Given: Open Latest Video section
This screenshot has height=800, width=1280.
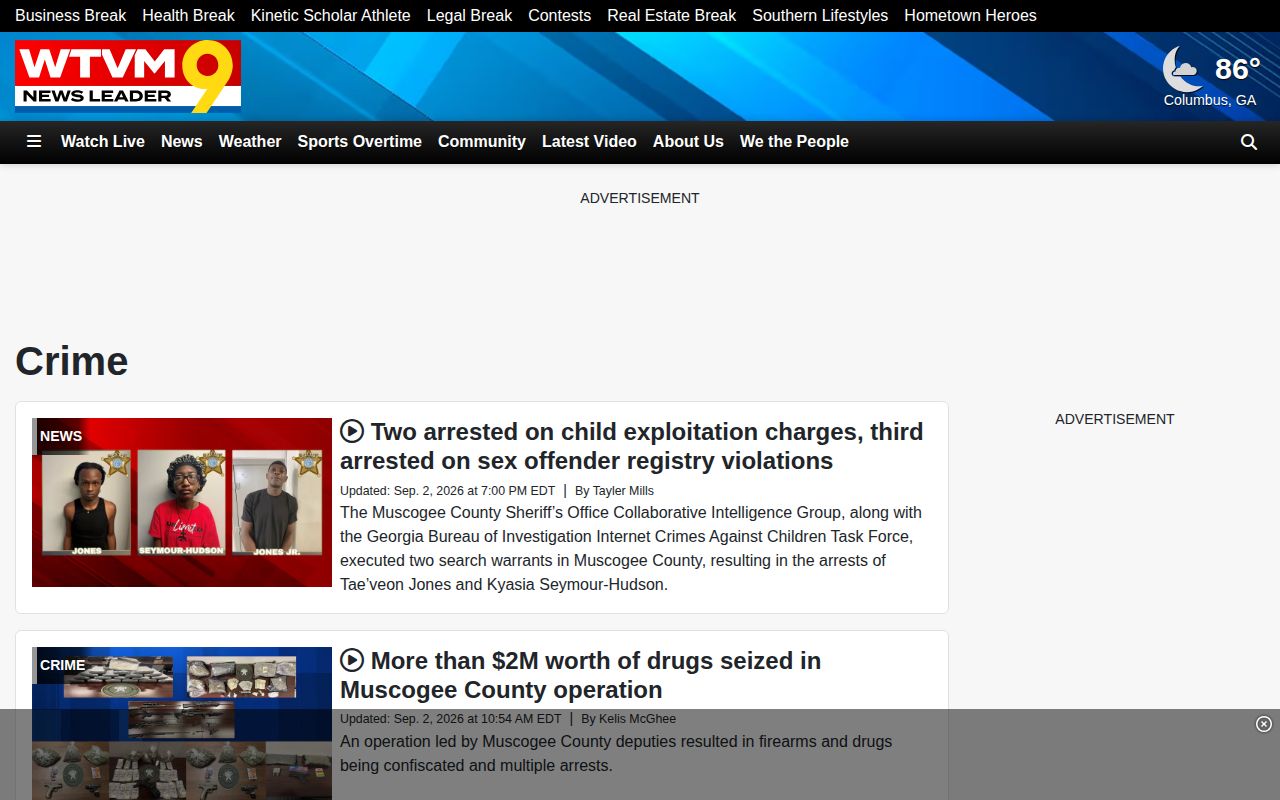Looking at the screenshot, I should [589, 142].
